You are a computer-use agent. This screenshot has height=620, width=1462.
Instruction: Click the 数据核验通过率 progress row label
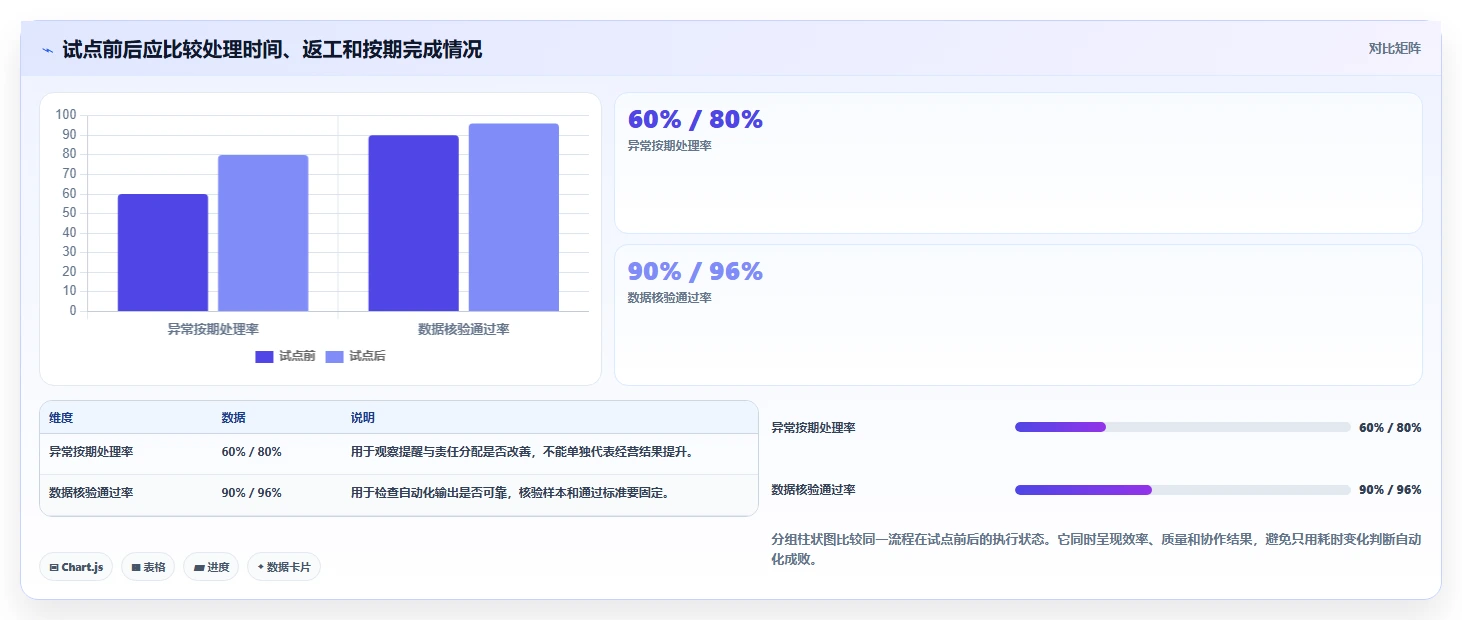point(813,490)
